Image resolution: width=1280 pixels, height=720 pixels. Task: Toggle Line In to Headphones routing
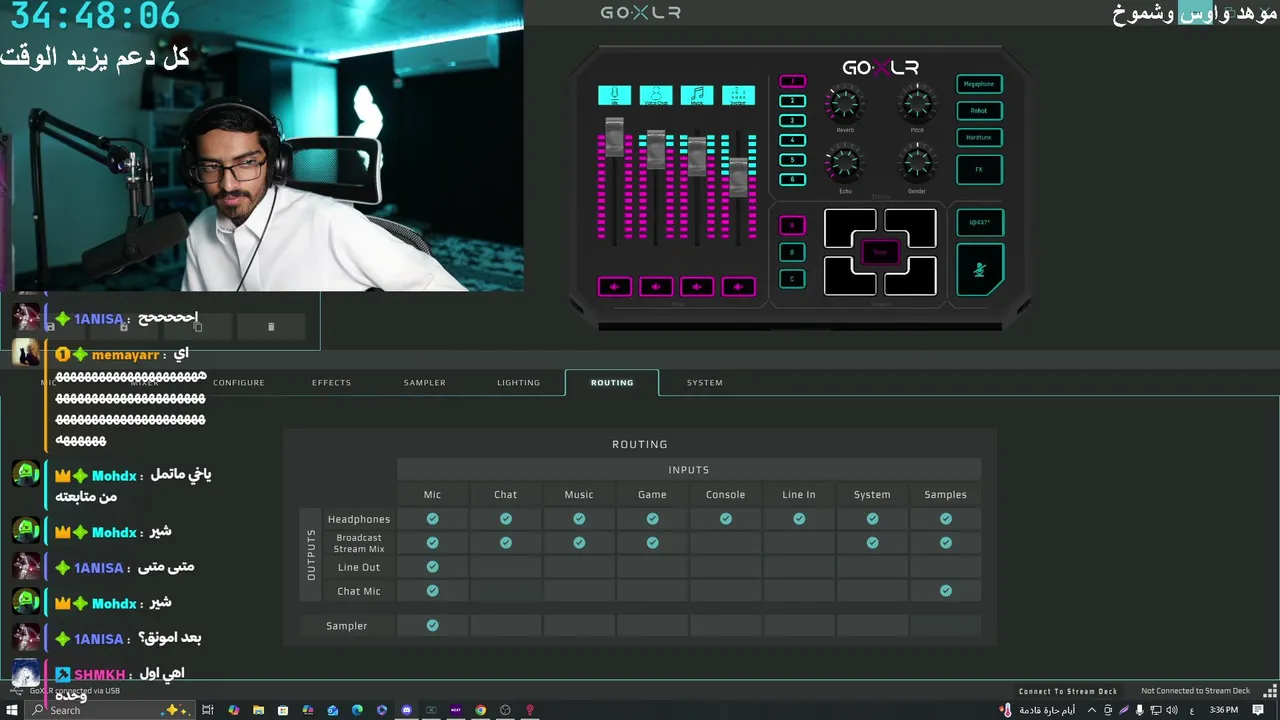pyautogui.click(x=799, y=519)
